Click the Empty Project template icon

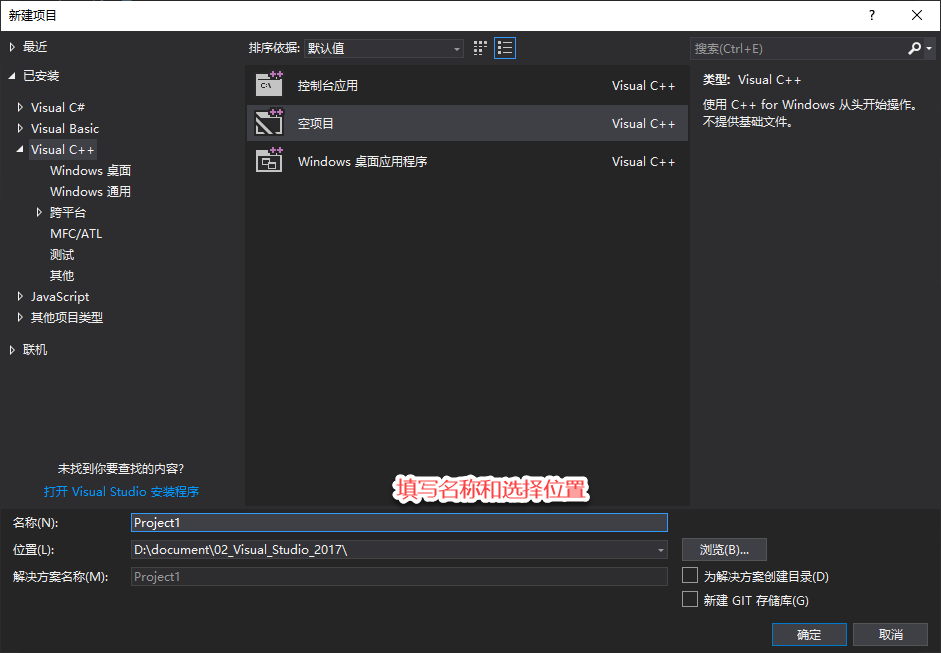click(269, 123)
